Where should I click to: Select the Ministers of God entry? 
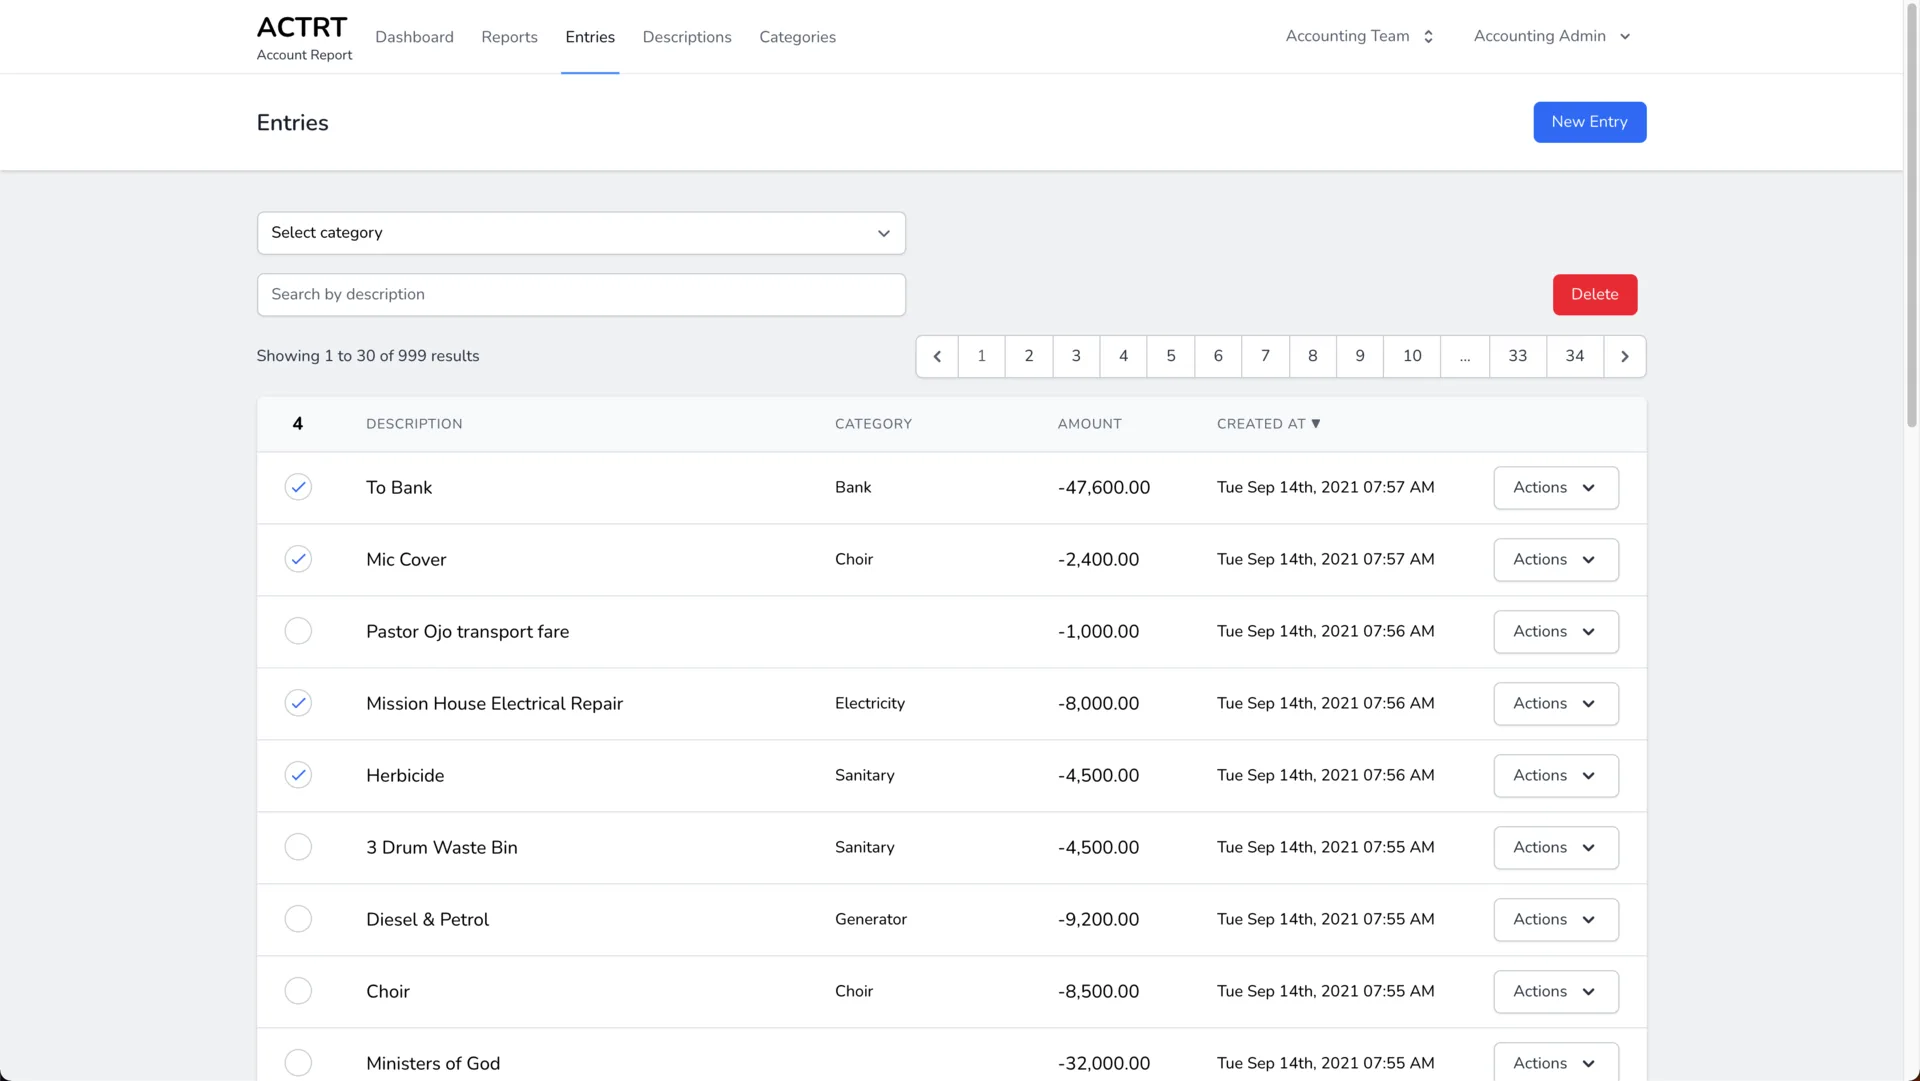pyautogui.click(x=298, y=1063)
